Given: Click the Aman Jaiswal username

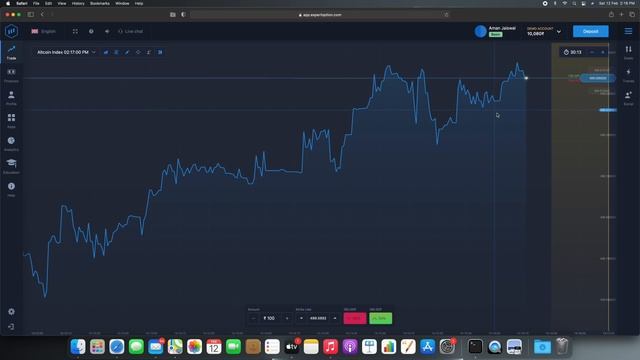Looking at the screenshot, I should coord(502,28).
